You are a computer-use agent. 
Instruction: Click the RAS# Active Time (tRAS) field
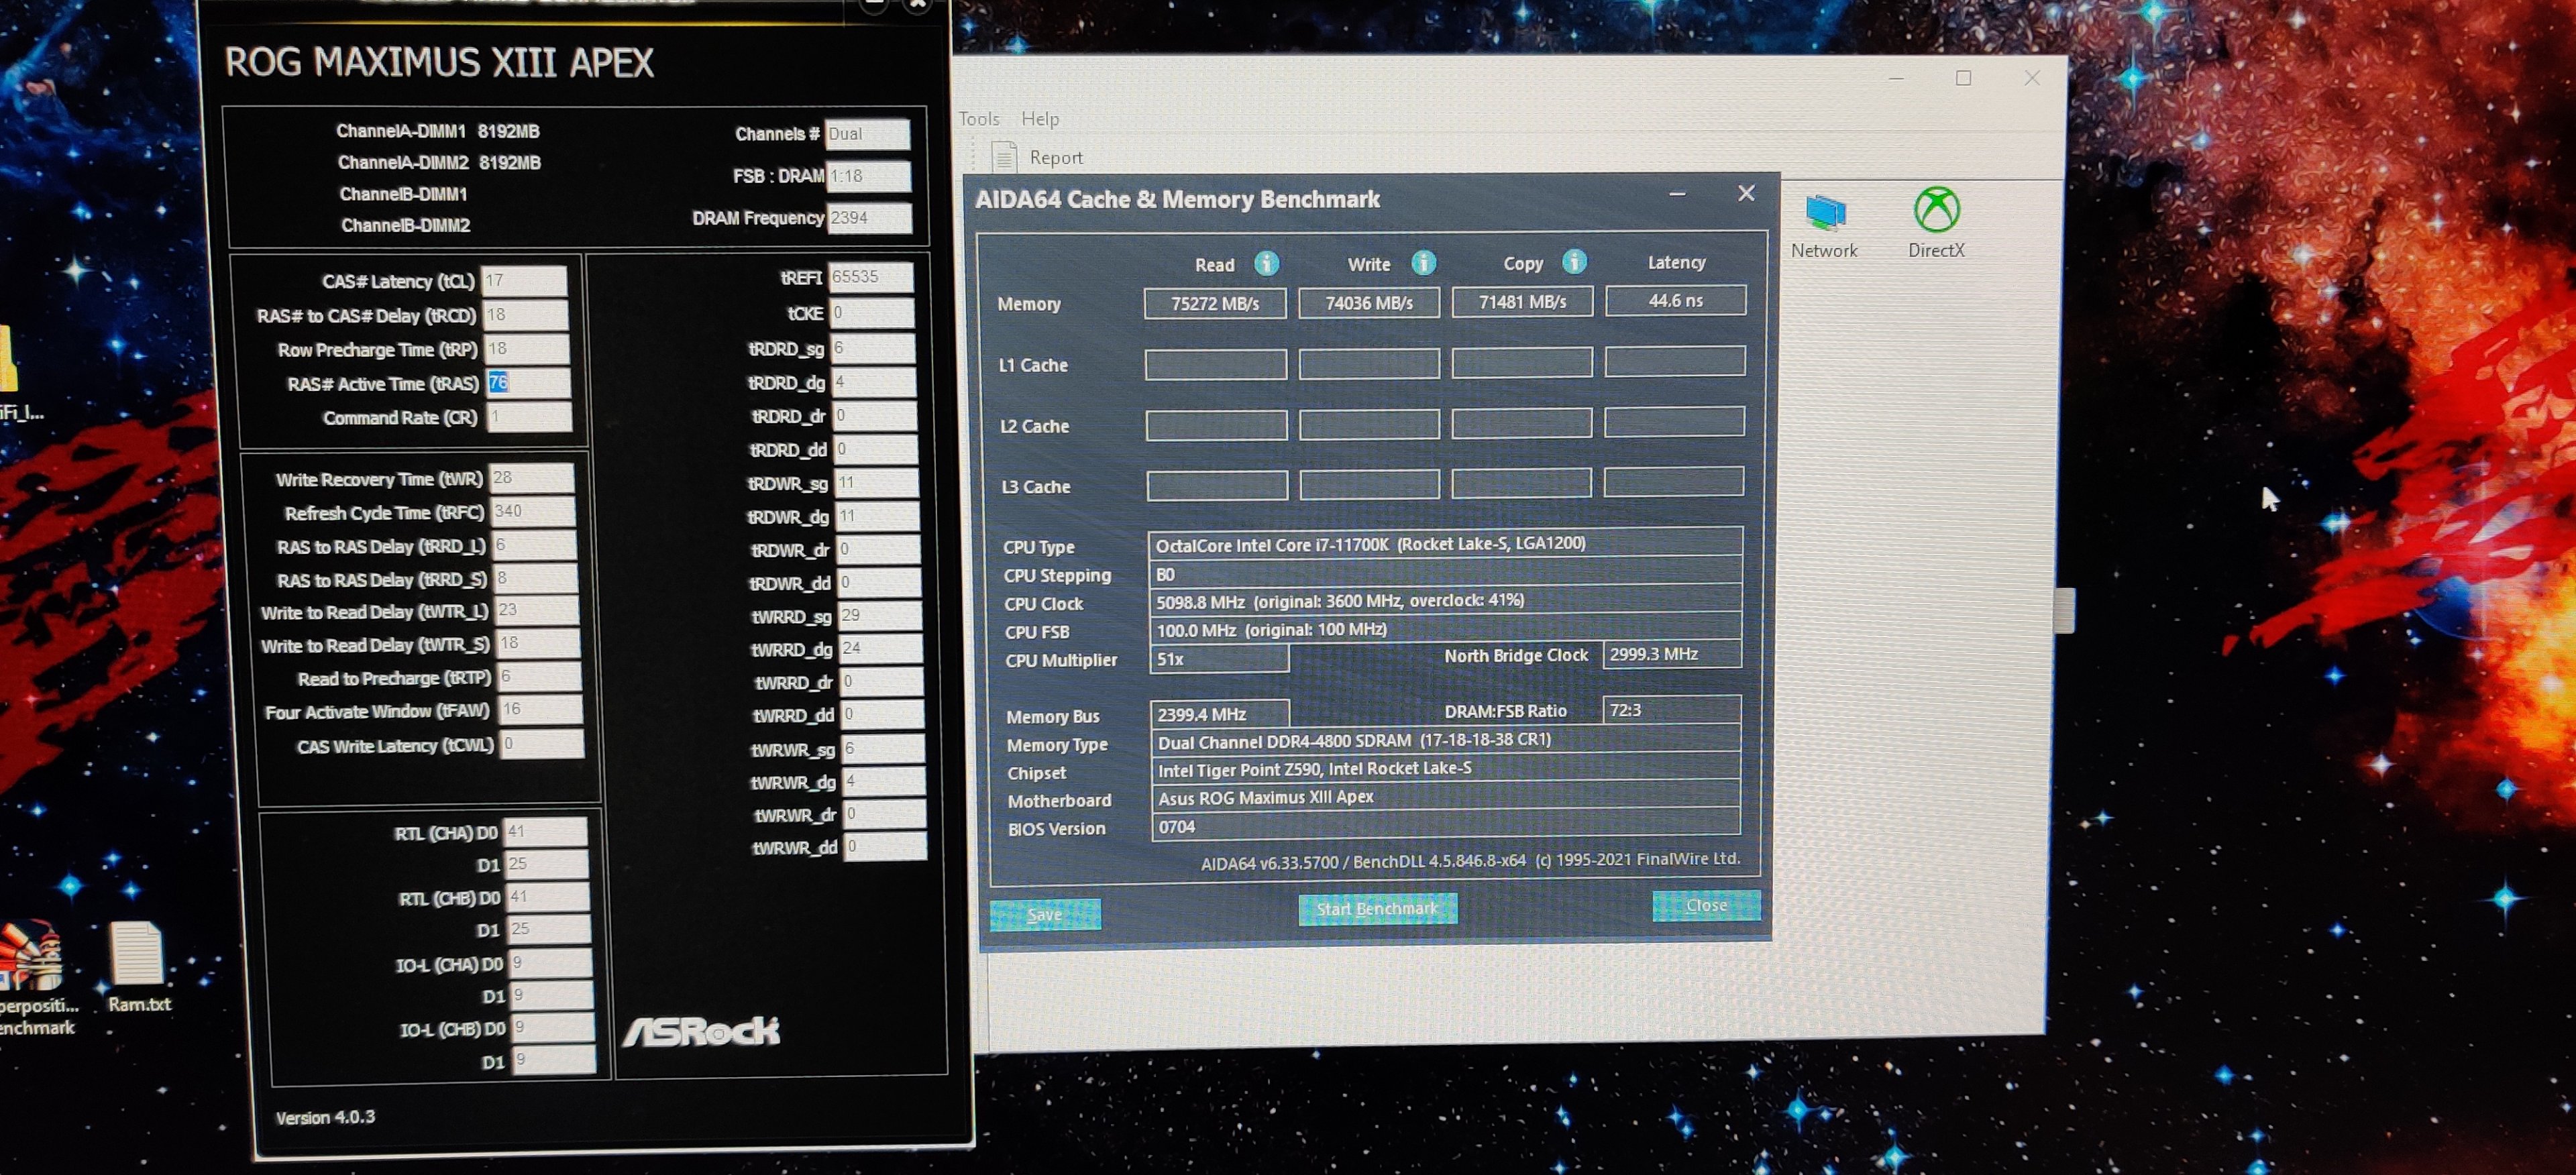coord(529,383)
